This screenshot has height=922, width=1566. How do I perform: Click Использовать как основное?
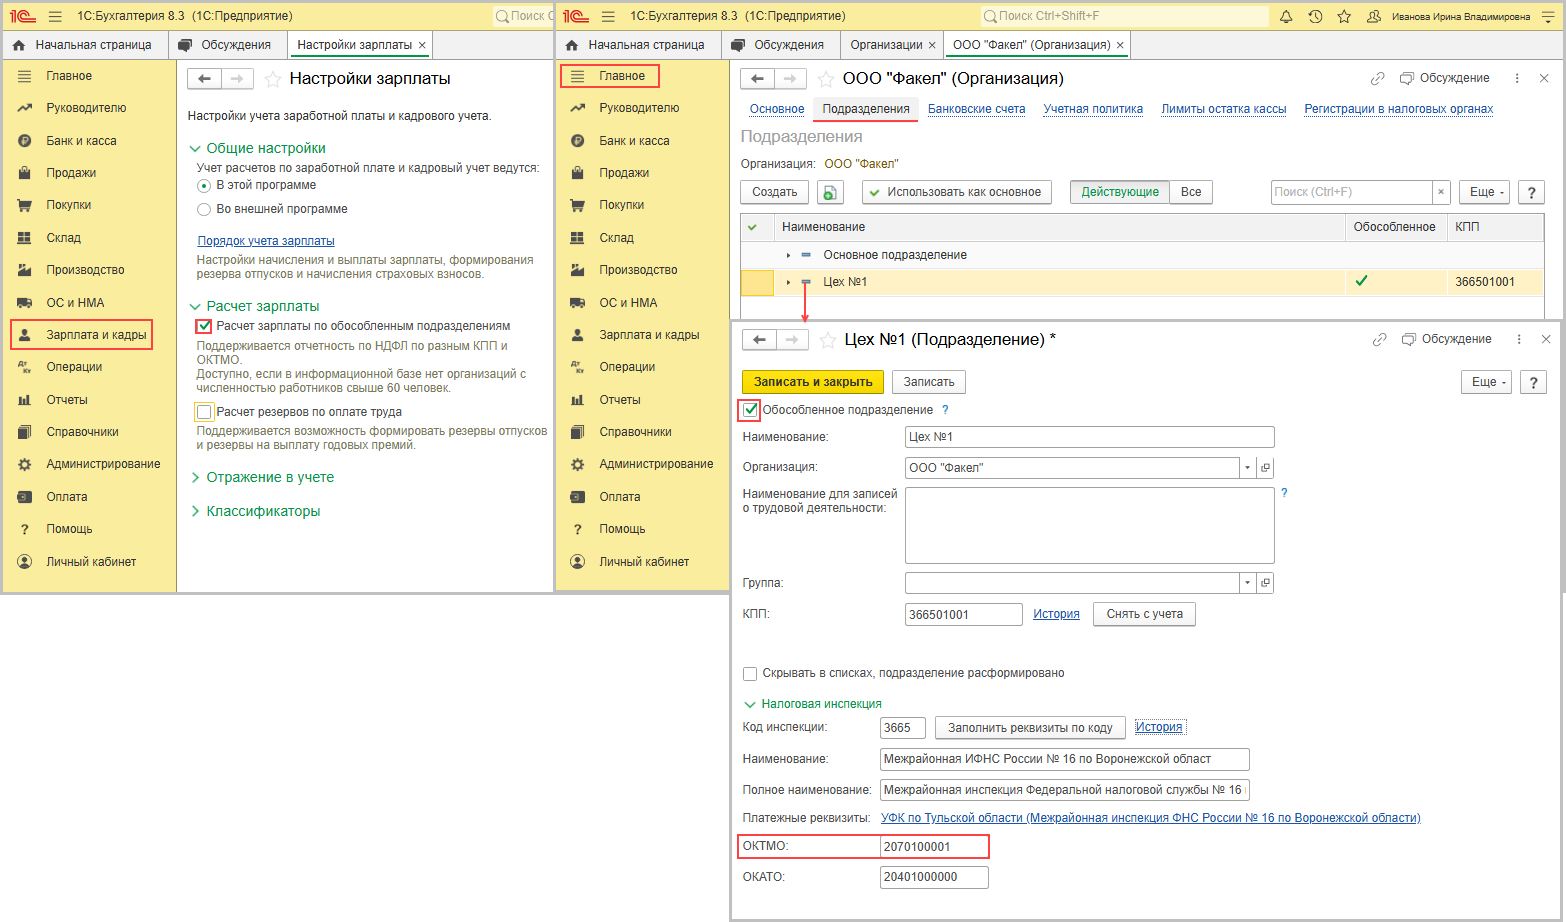[x=957, y=192]
